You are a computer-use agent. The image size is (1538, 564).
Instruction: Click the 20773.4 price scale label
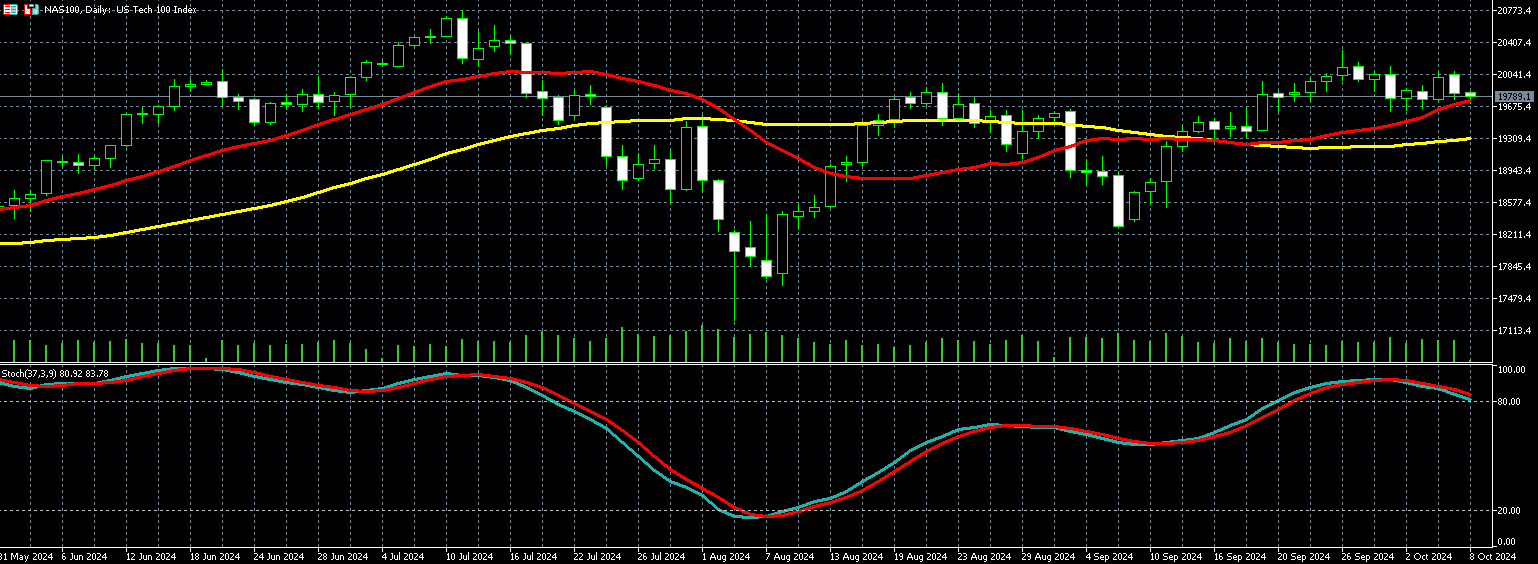tap(1515, 11)
